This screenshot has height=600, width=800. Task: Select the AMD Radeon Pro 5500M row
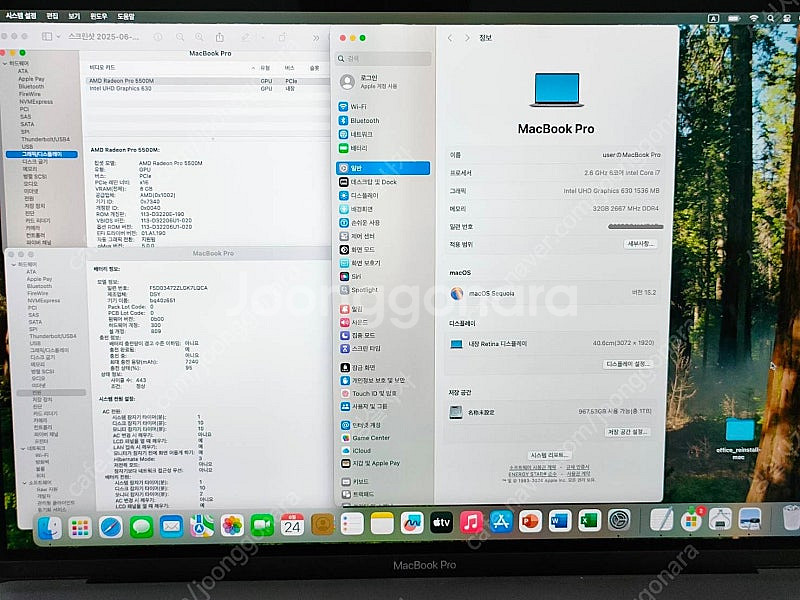207,81
